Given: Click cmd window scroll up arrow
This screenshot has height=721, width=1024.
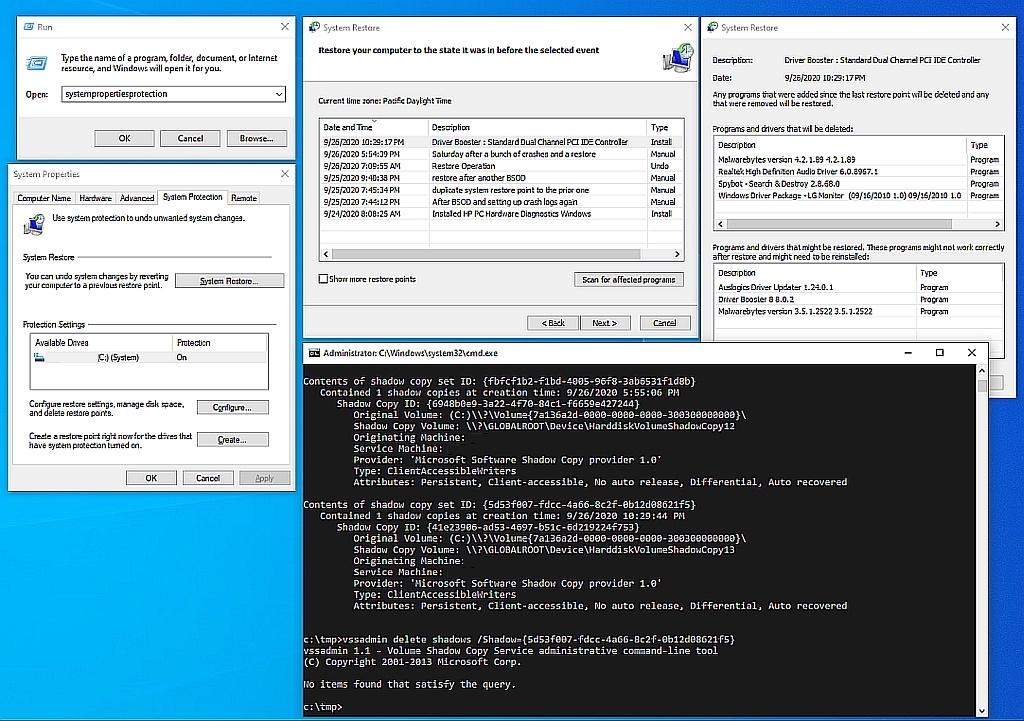Looking at the screenshot, I should coord(982,370).
